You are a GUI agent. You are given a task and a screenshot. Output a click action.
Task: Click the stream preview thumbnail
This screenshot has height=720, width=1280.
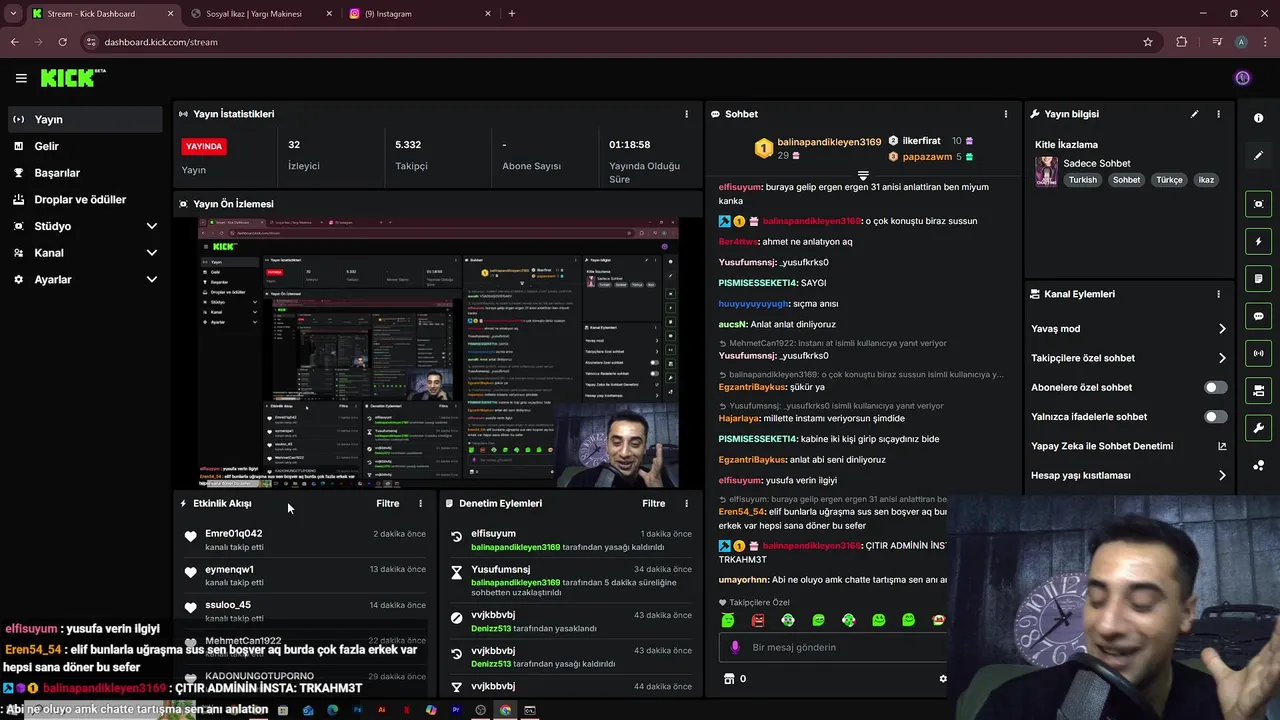click(438, 353)
